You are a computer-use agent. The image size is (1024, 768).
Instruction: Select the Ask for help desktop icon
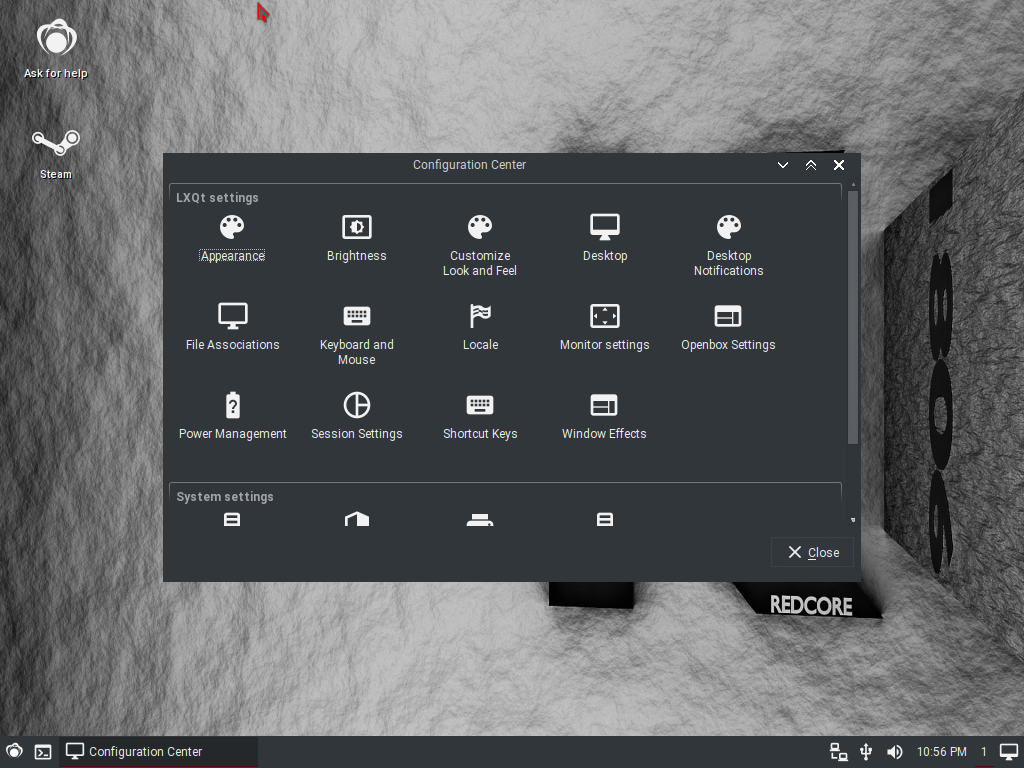pos(56,49)
